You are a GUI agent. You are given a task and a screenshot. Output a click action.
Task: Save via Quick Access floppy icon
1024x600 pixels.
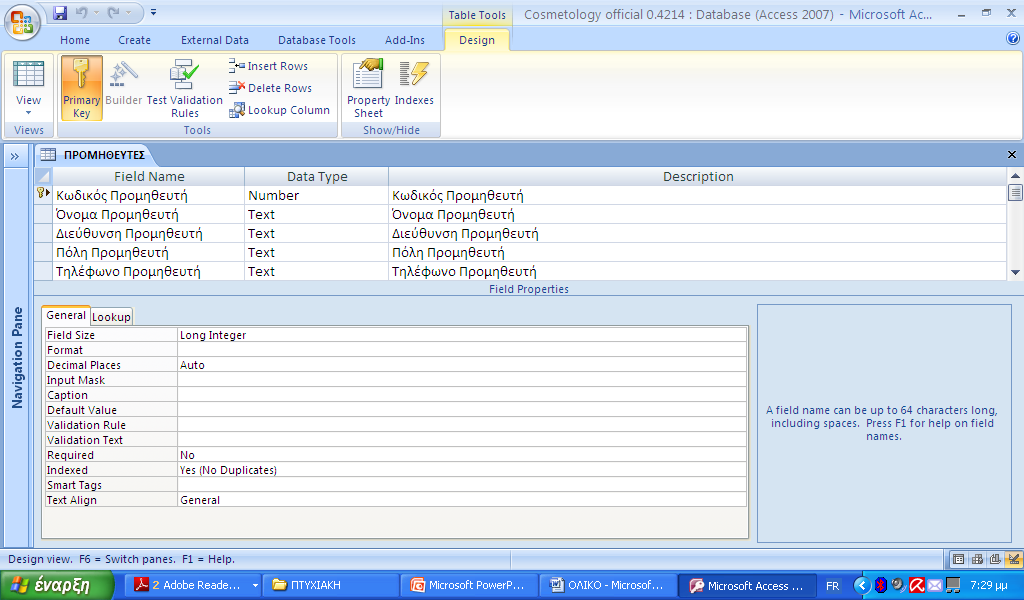pos(60,12)
